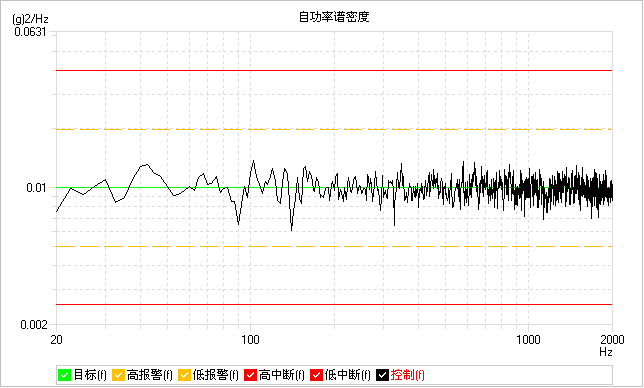Screen dimensions: 644x388
Task: Select the 目标(f) legend label text
Action: click(90, 375)
